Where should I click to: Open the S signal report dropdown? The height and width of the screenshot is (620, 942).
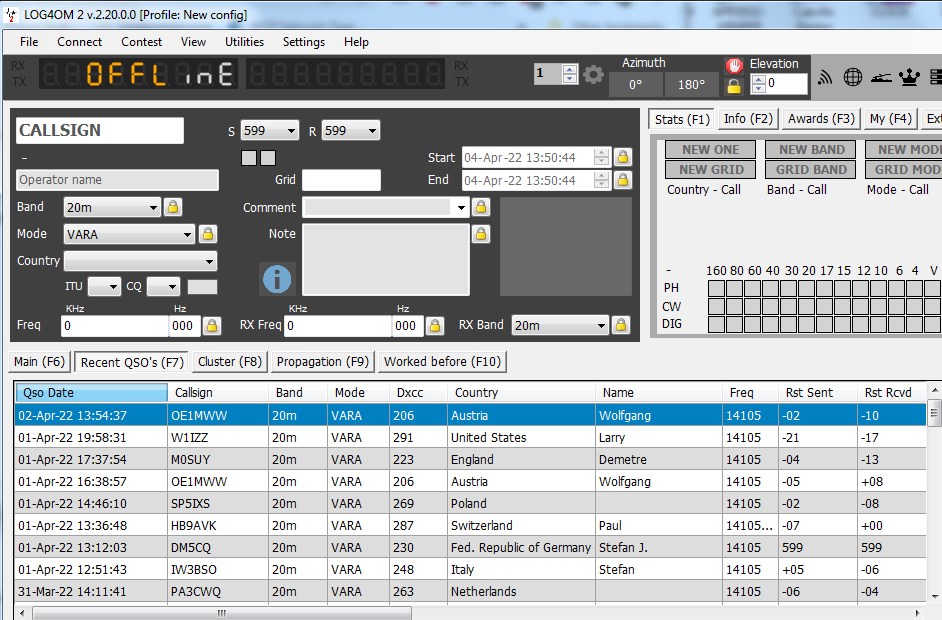click(291, 131)
